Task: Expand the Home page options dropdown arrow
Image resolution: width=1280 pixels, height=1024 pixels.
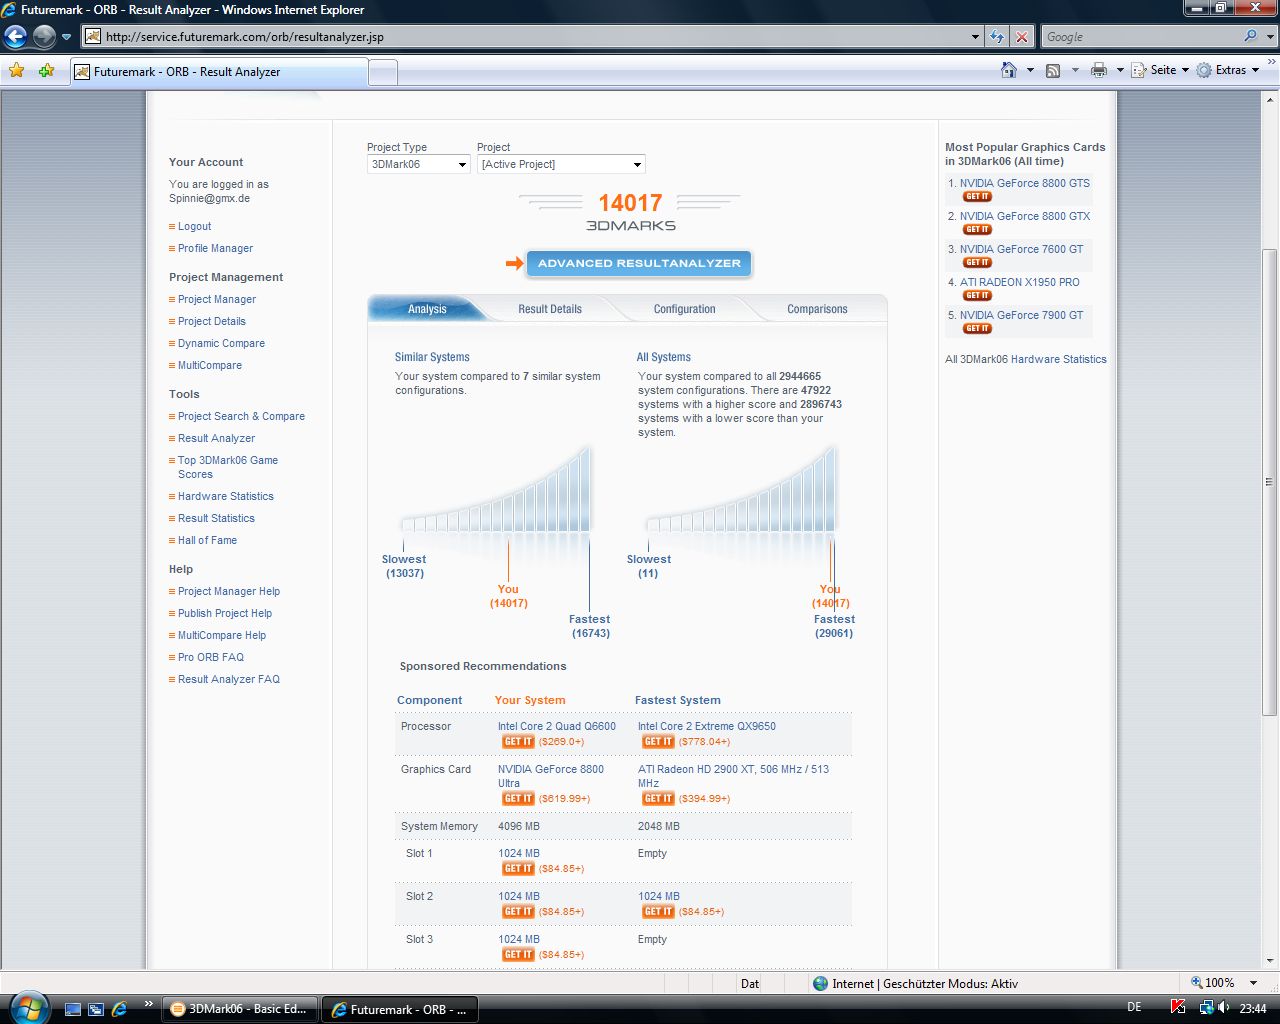Action: coord(1030,70)
